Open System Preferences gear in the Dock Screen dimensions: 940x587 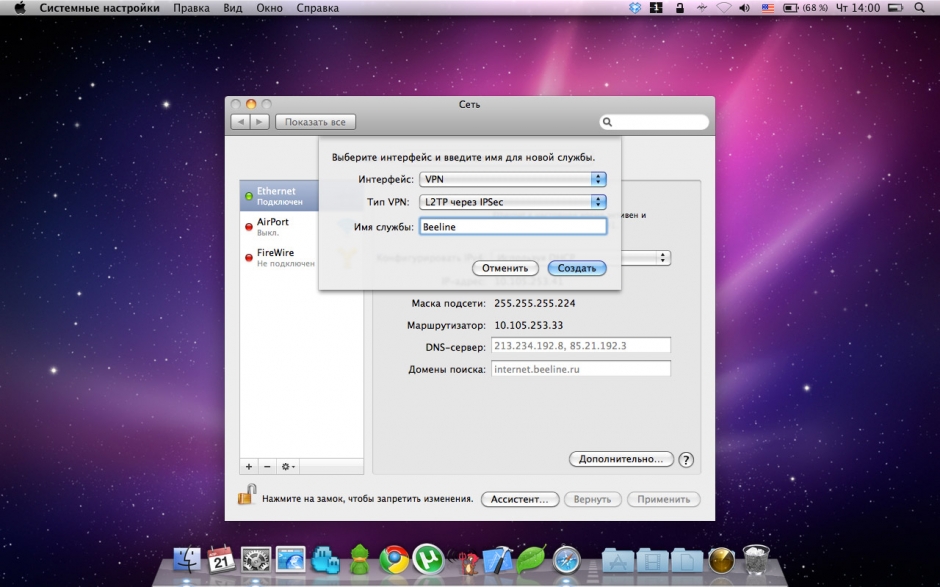point(256,560)
